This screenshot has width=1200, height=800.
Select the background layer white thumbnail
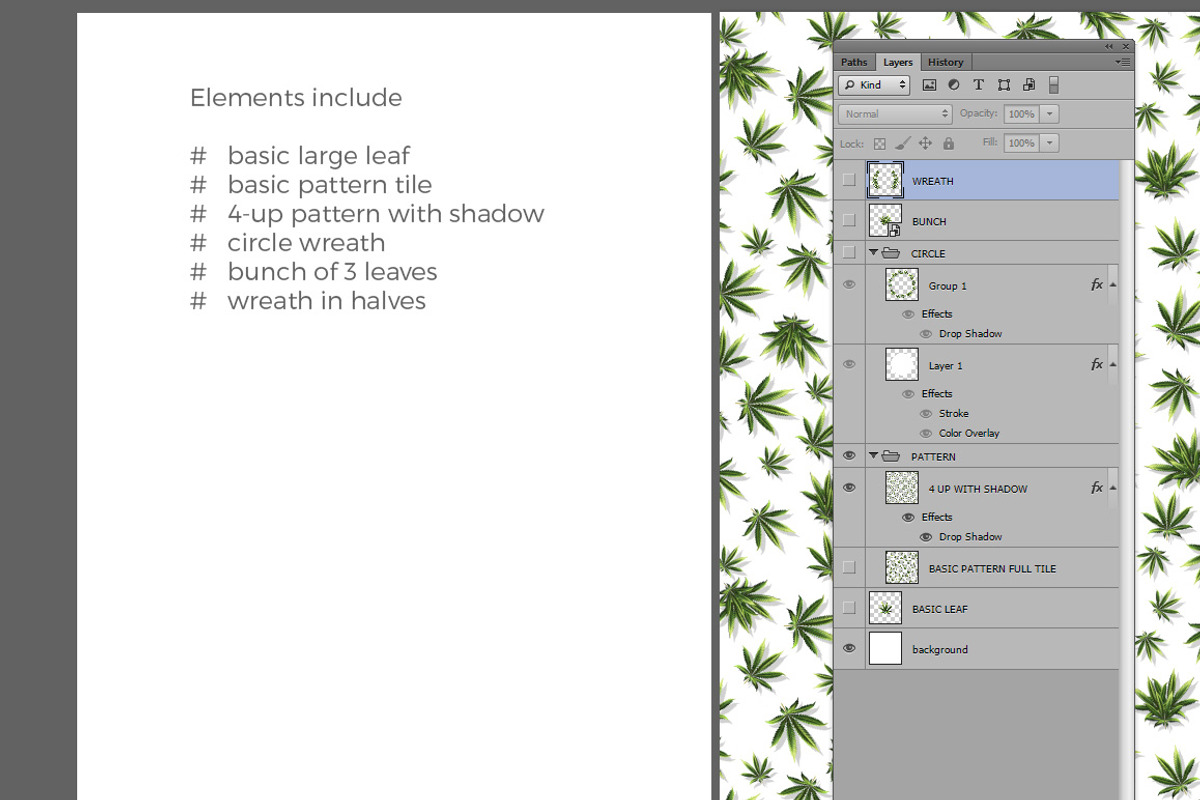pyautogui.click(x=885, y=648)
